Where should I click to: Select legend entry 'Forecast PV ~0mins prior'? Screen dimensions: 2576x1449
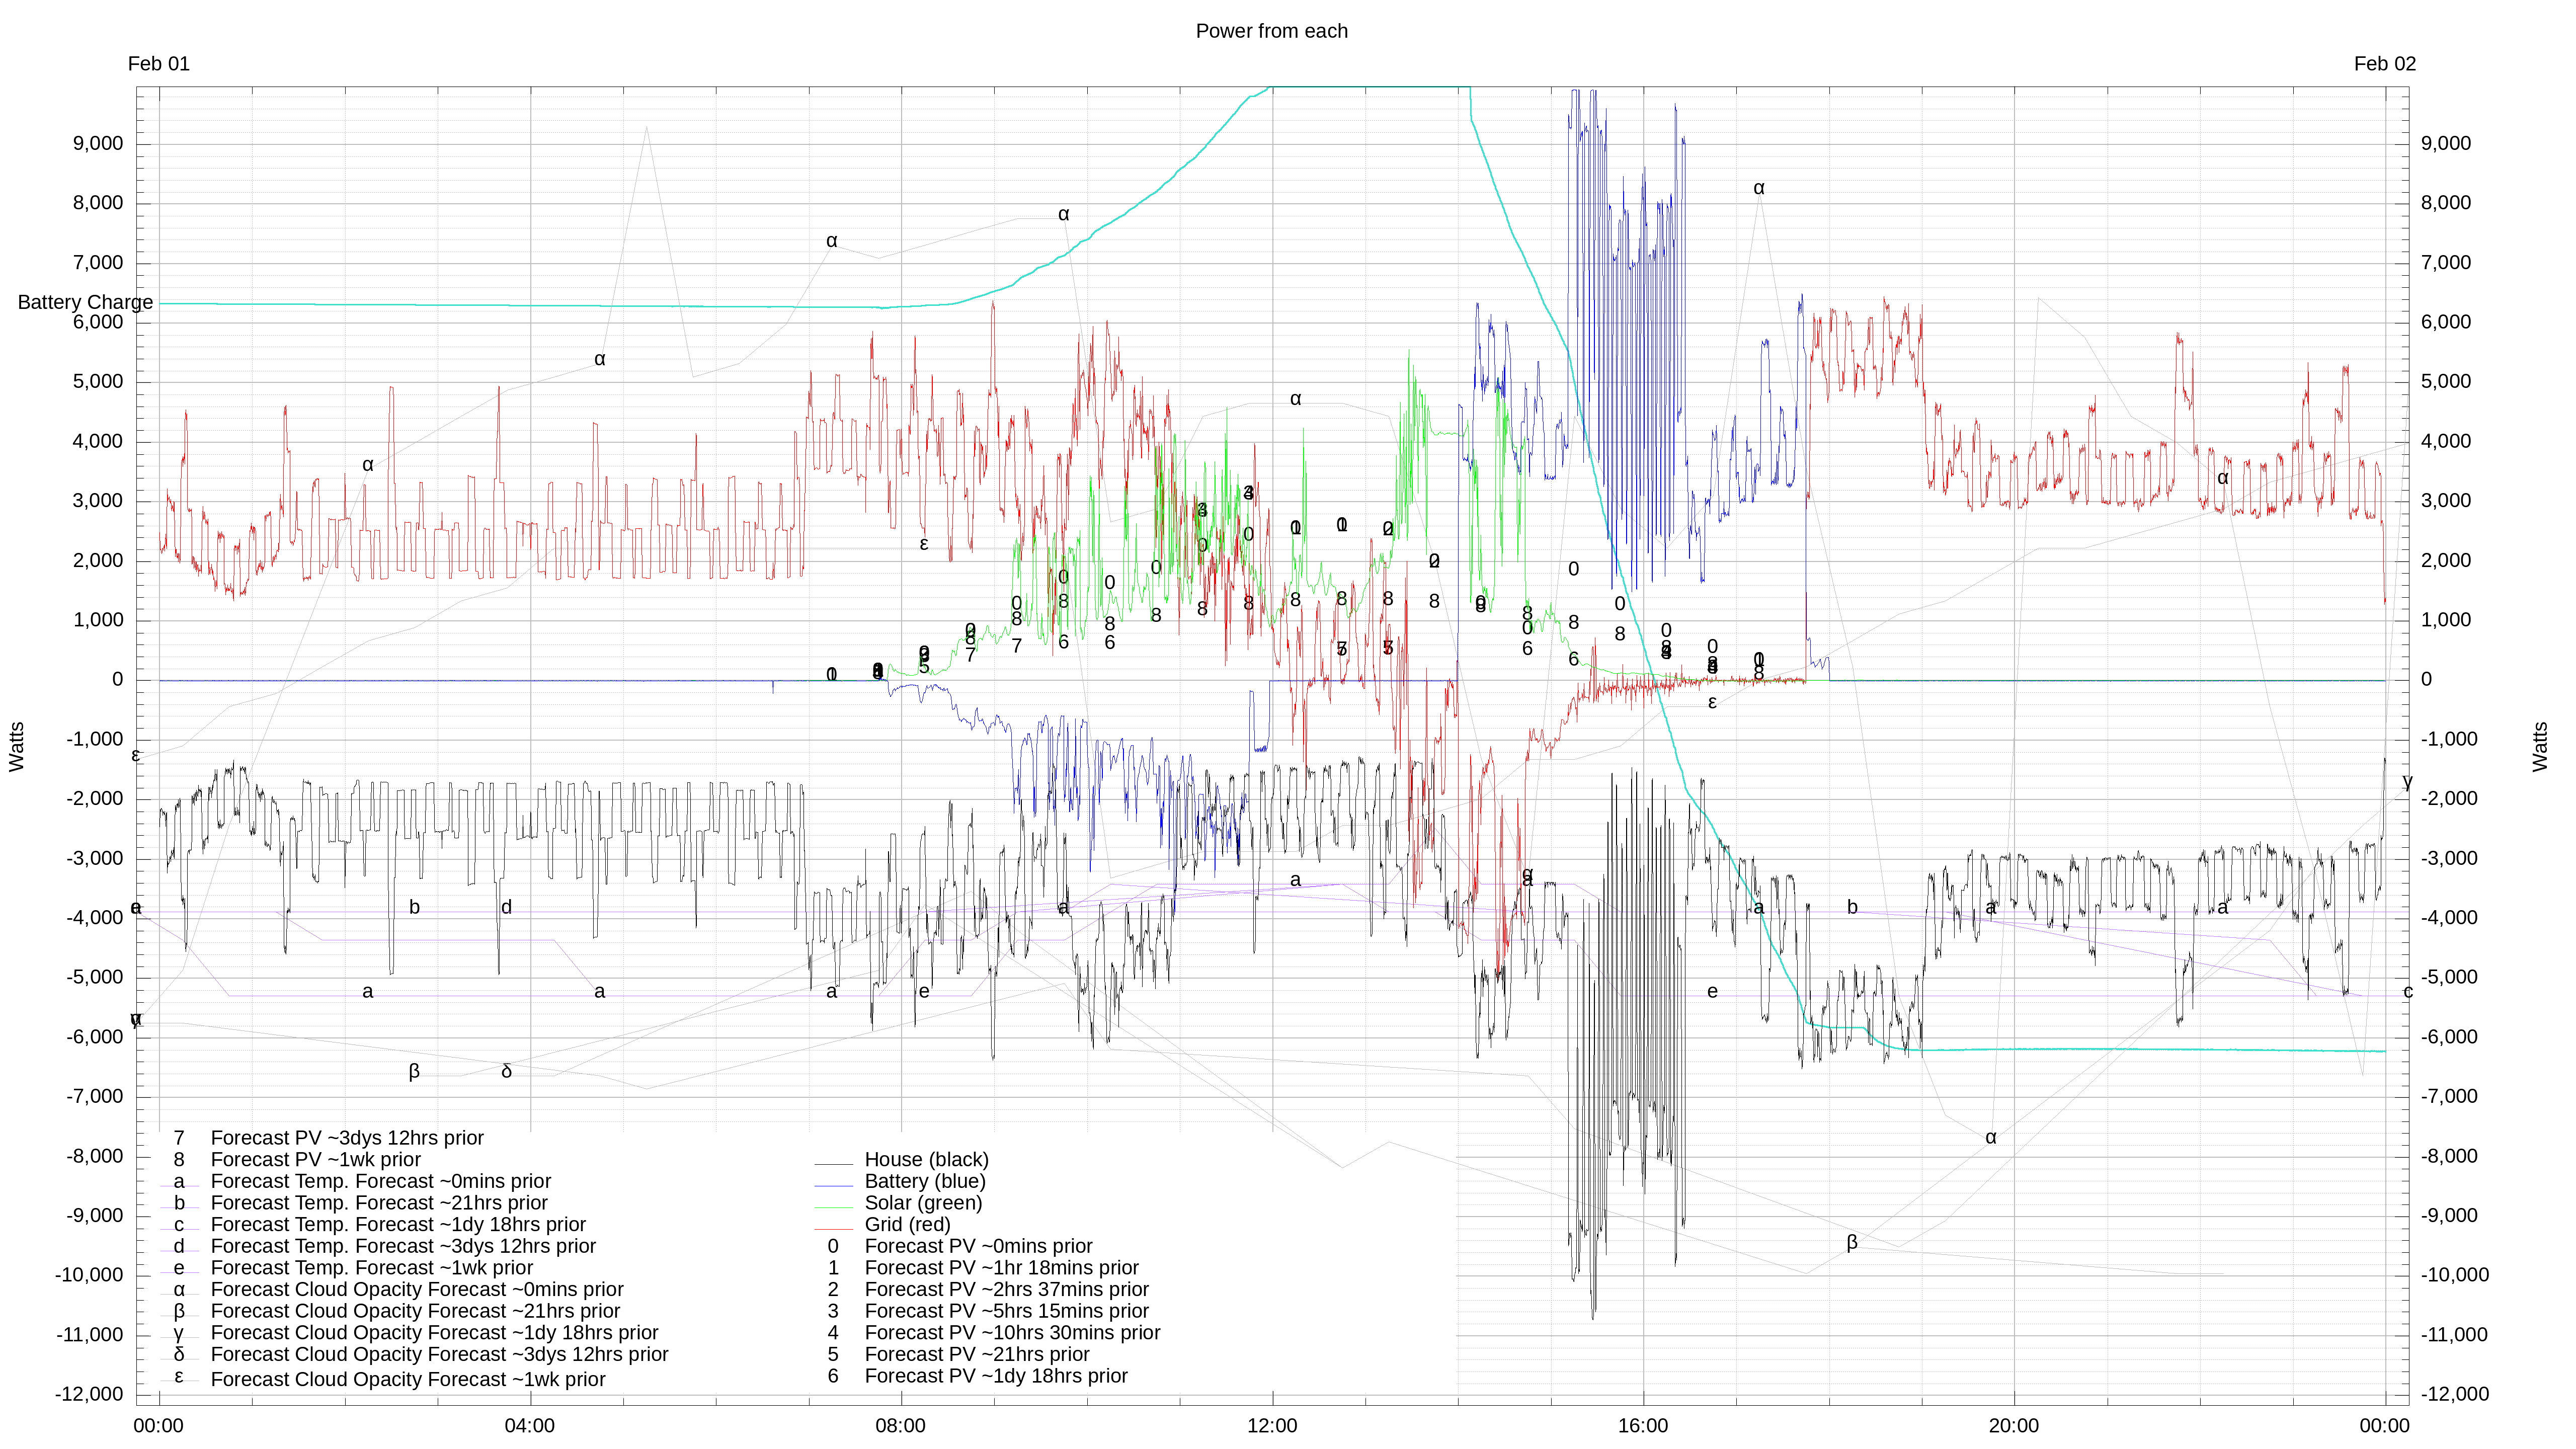click(978, 1247)
